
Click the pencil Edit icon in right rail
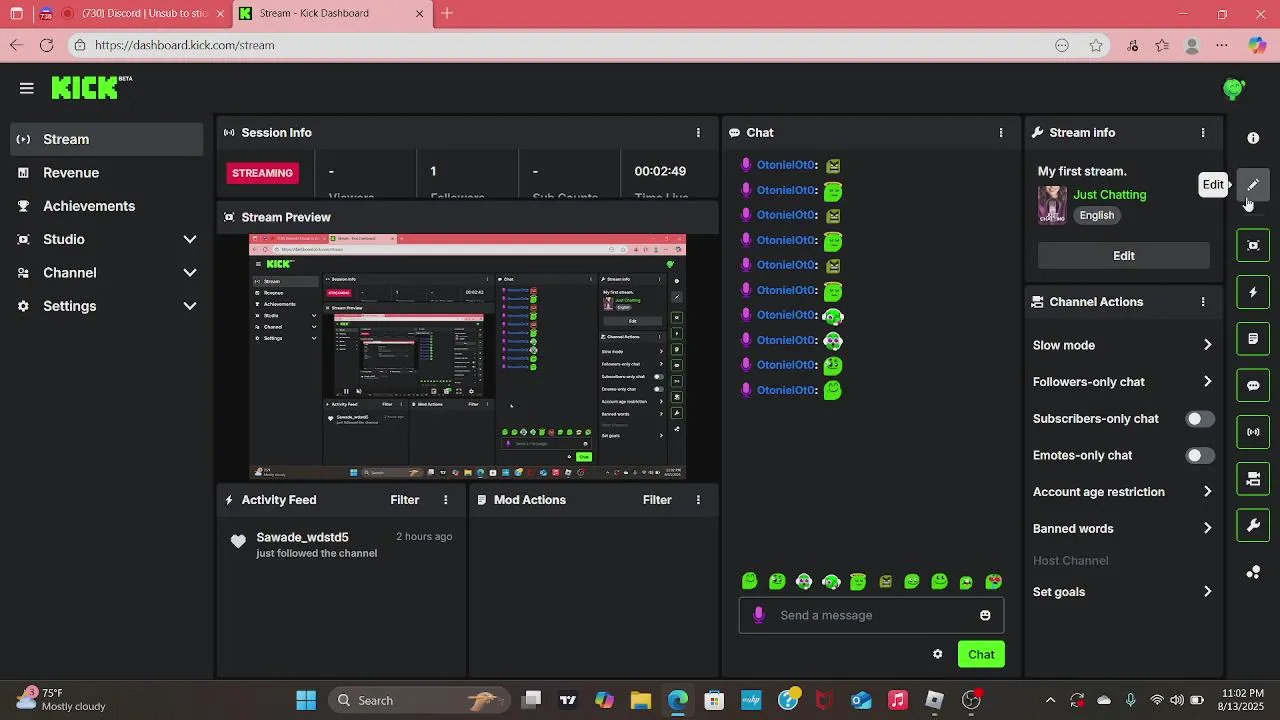(1253, 185)
